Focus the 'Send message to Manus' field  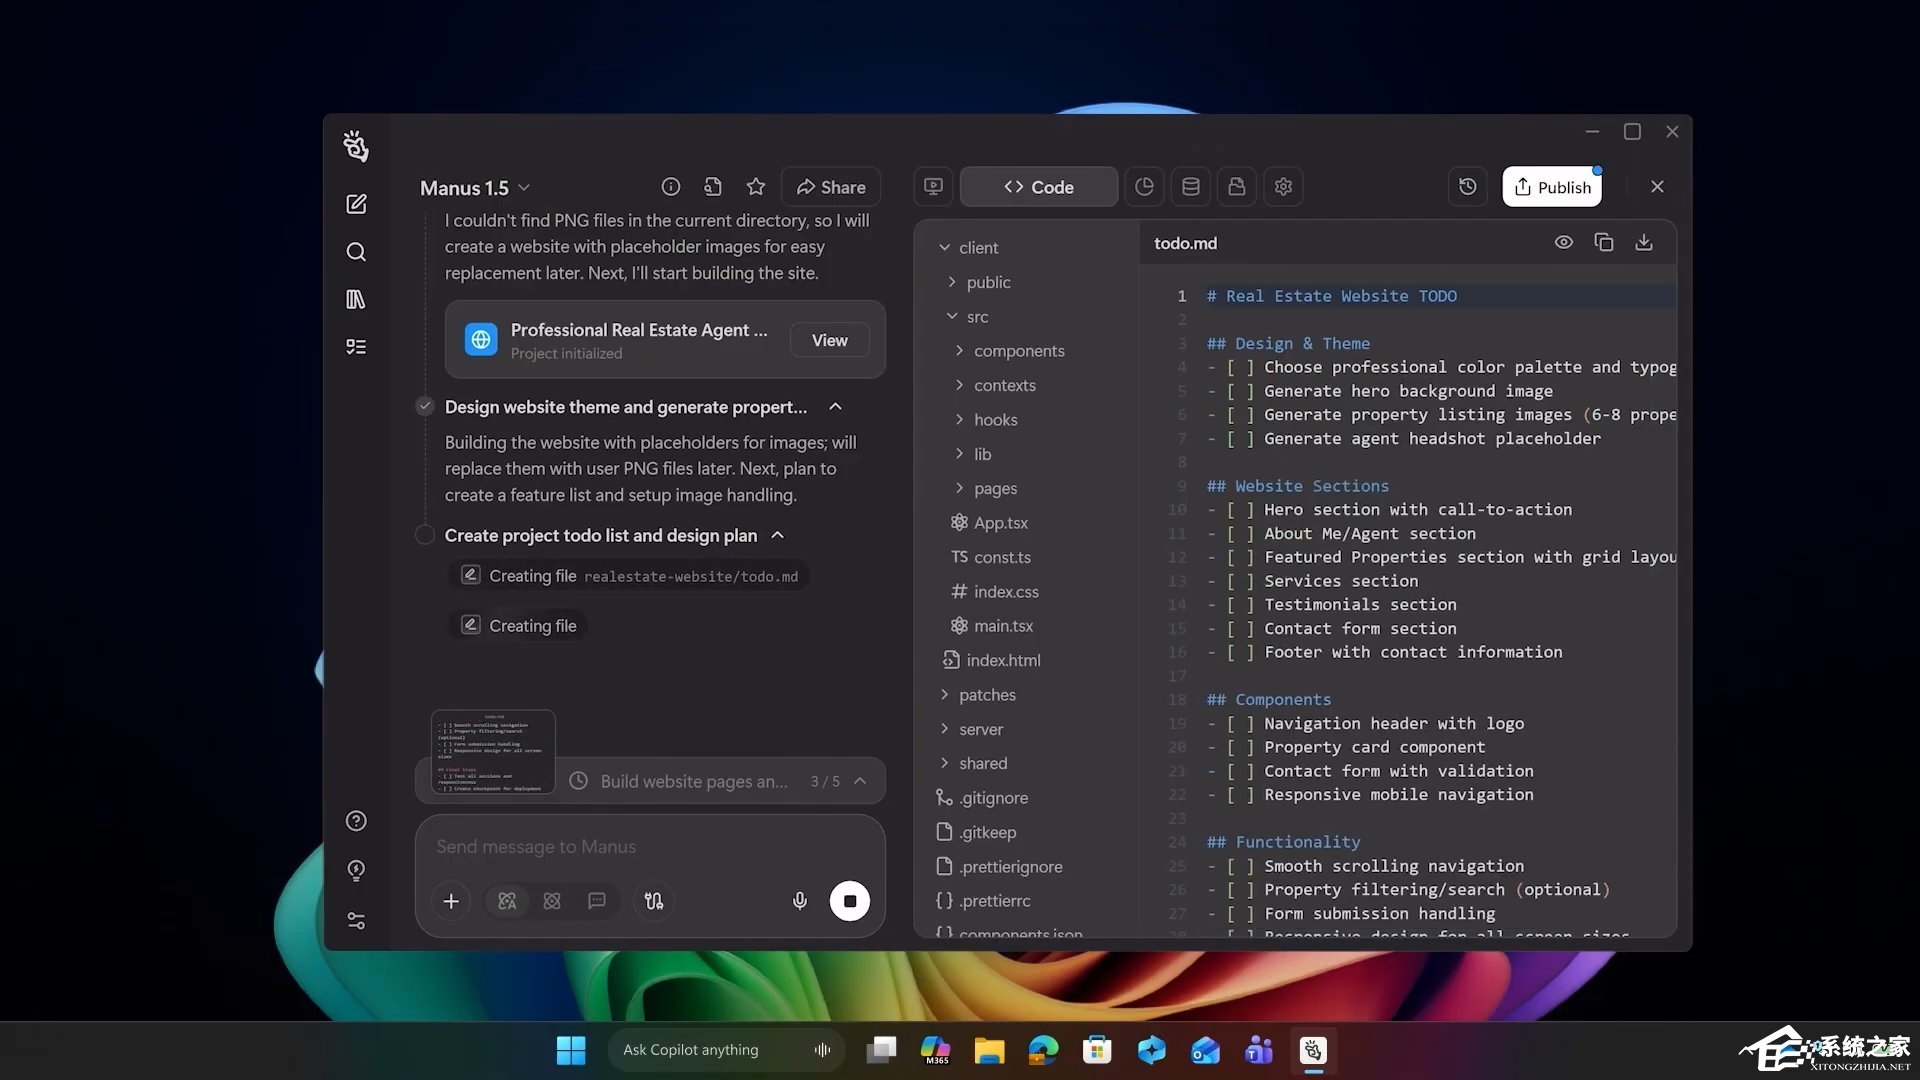tap(650, 847)
